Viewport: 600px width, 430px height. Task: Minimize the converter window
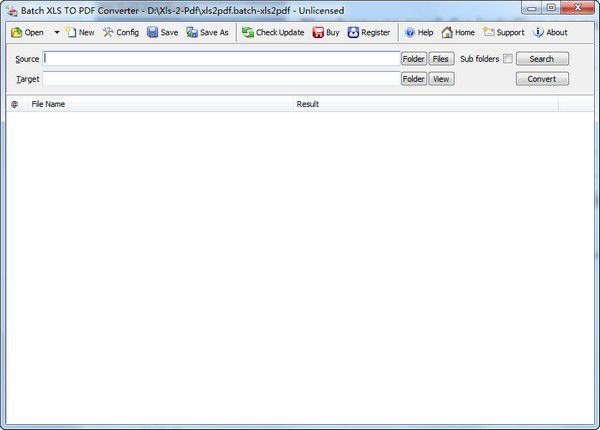[532, 7]
